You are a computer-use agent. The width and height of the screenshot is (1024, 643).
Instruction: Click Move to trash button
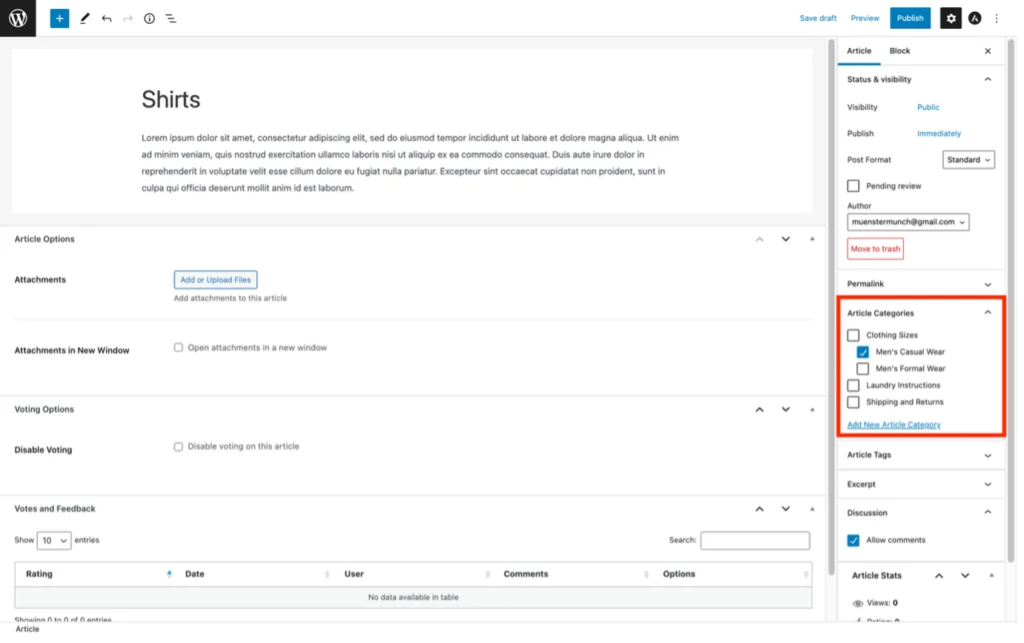click(x=876, y=249)
